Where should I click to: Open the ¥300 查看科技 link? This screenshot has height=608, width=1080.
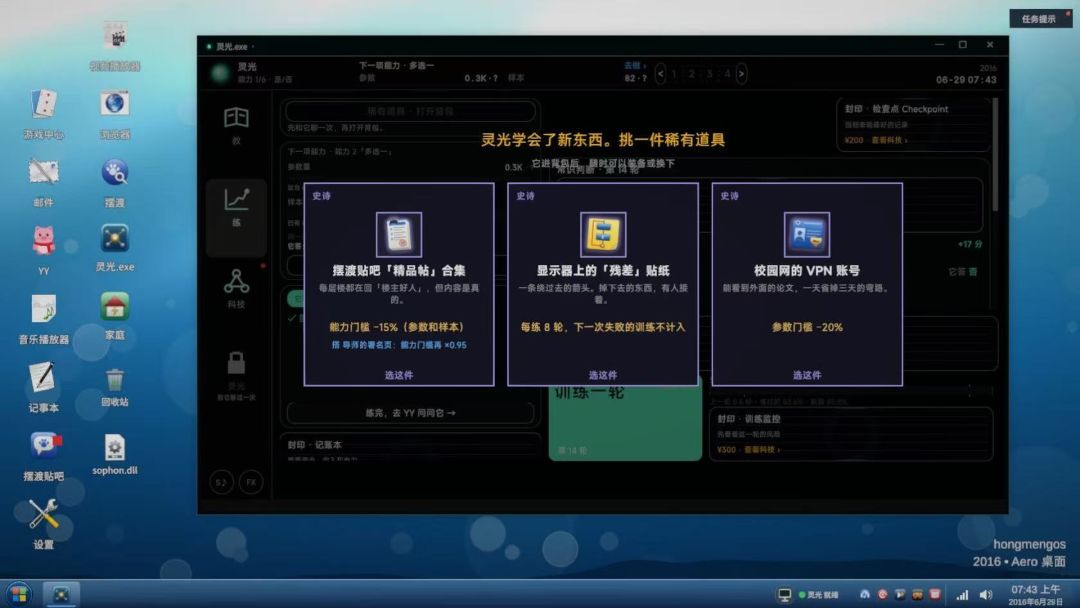click(x=749, y=450)
